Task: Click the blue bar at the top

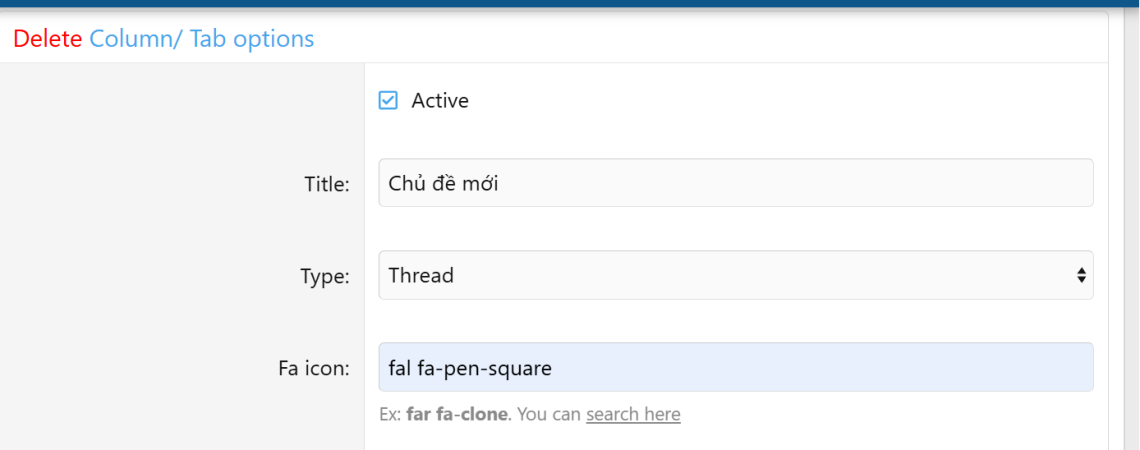Action: click(570, 3)
